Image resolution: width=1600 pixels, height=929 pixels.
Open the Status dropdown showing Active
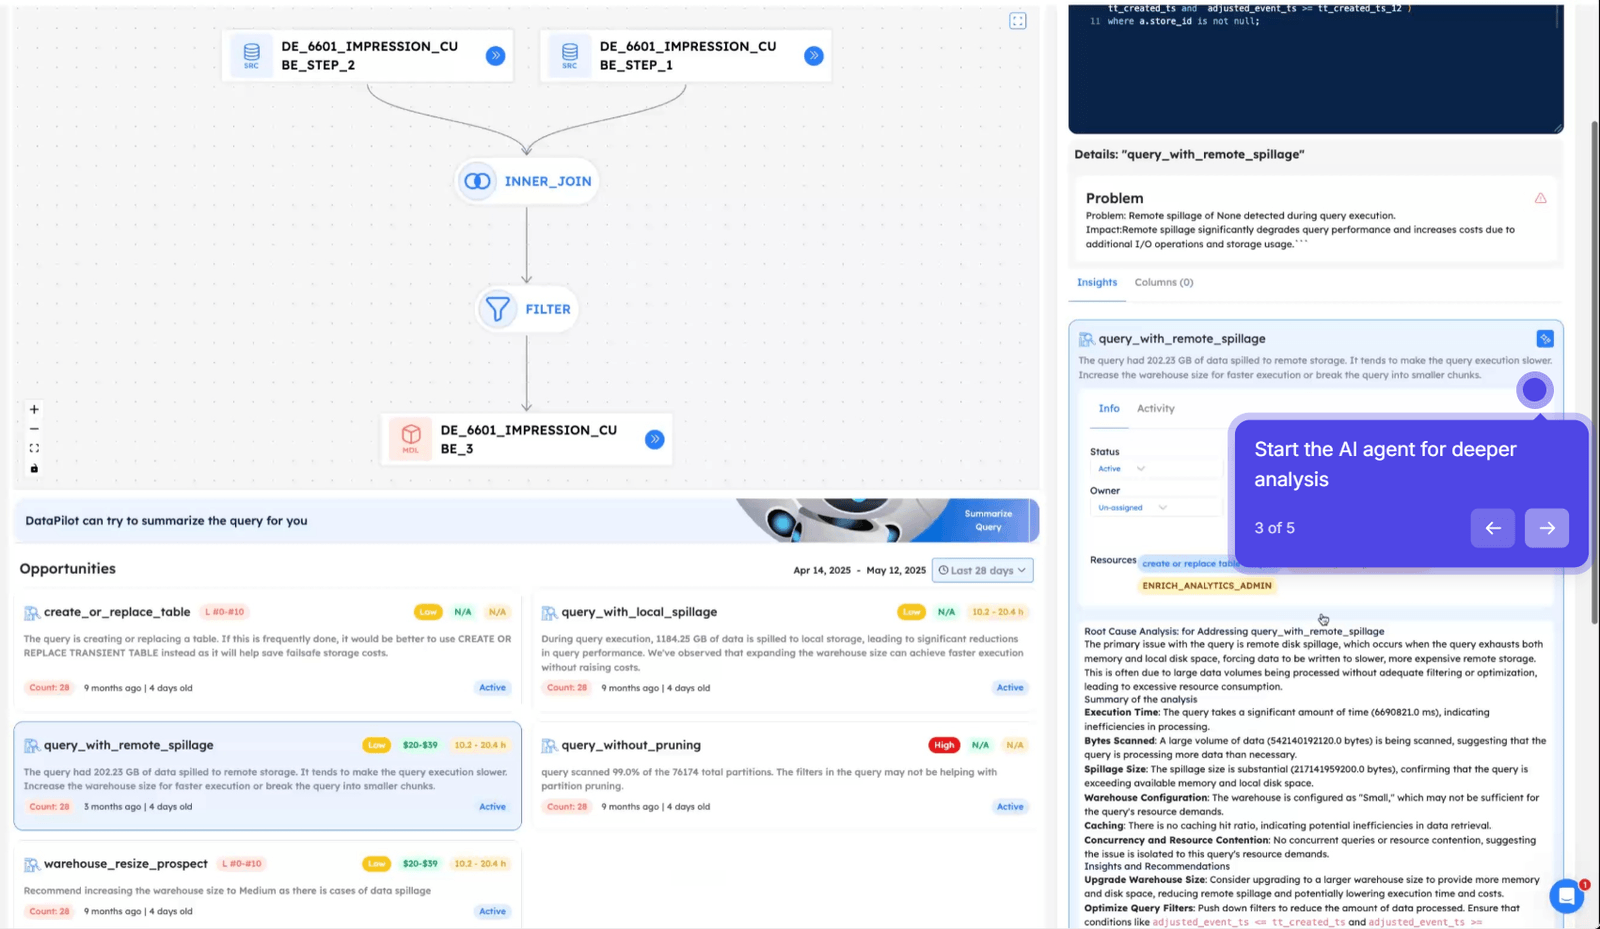click(1155, 469)
